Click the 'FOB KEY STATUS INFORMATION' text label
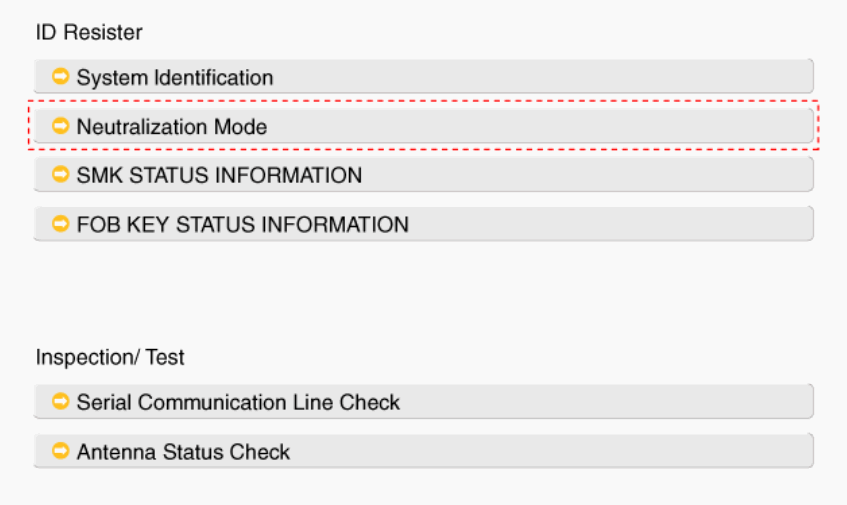847x505 pixels. click(x=243, y=224)
